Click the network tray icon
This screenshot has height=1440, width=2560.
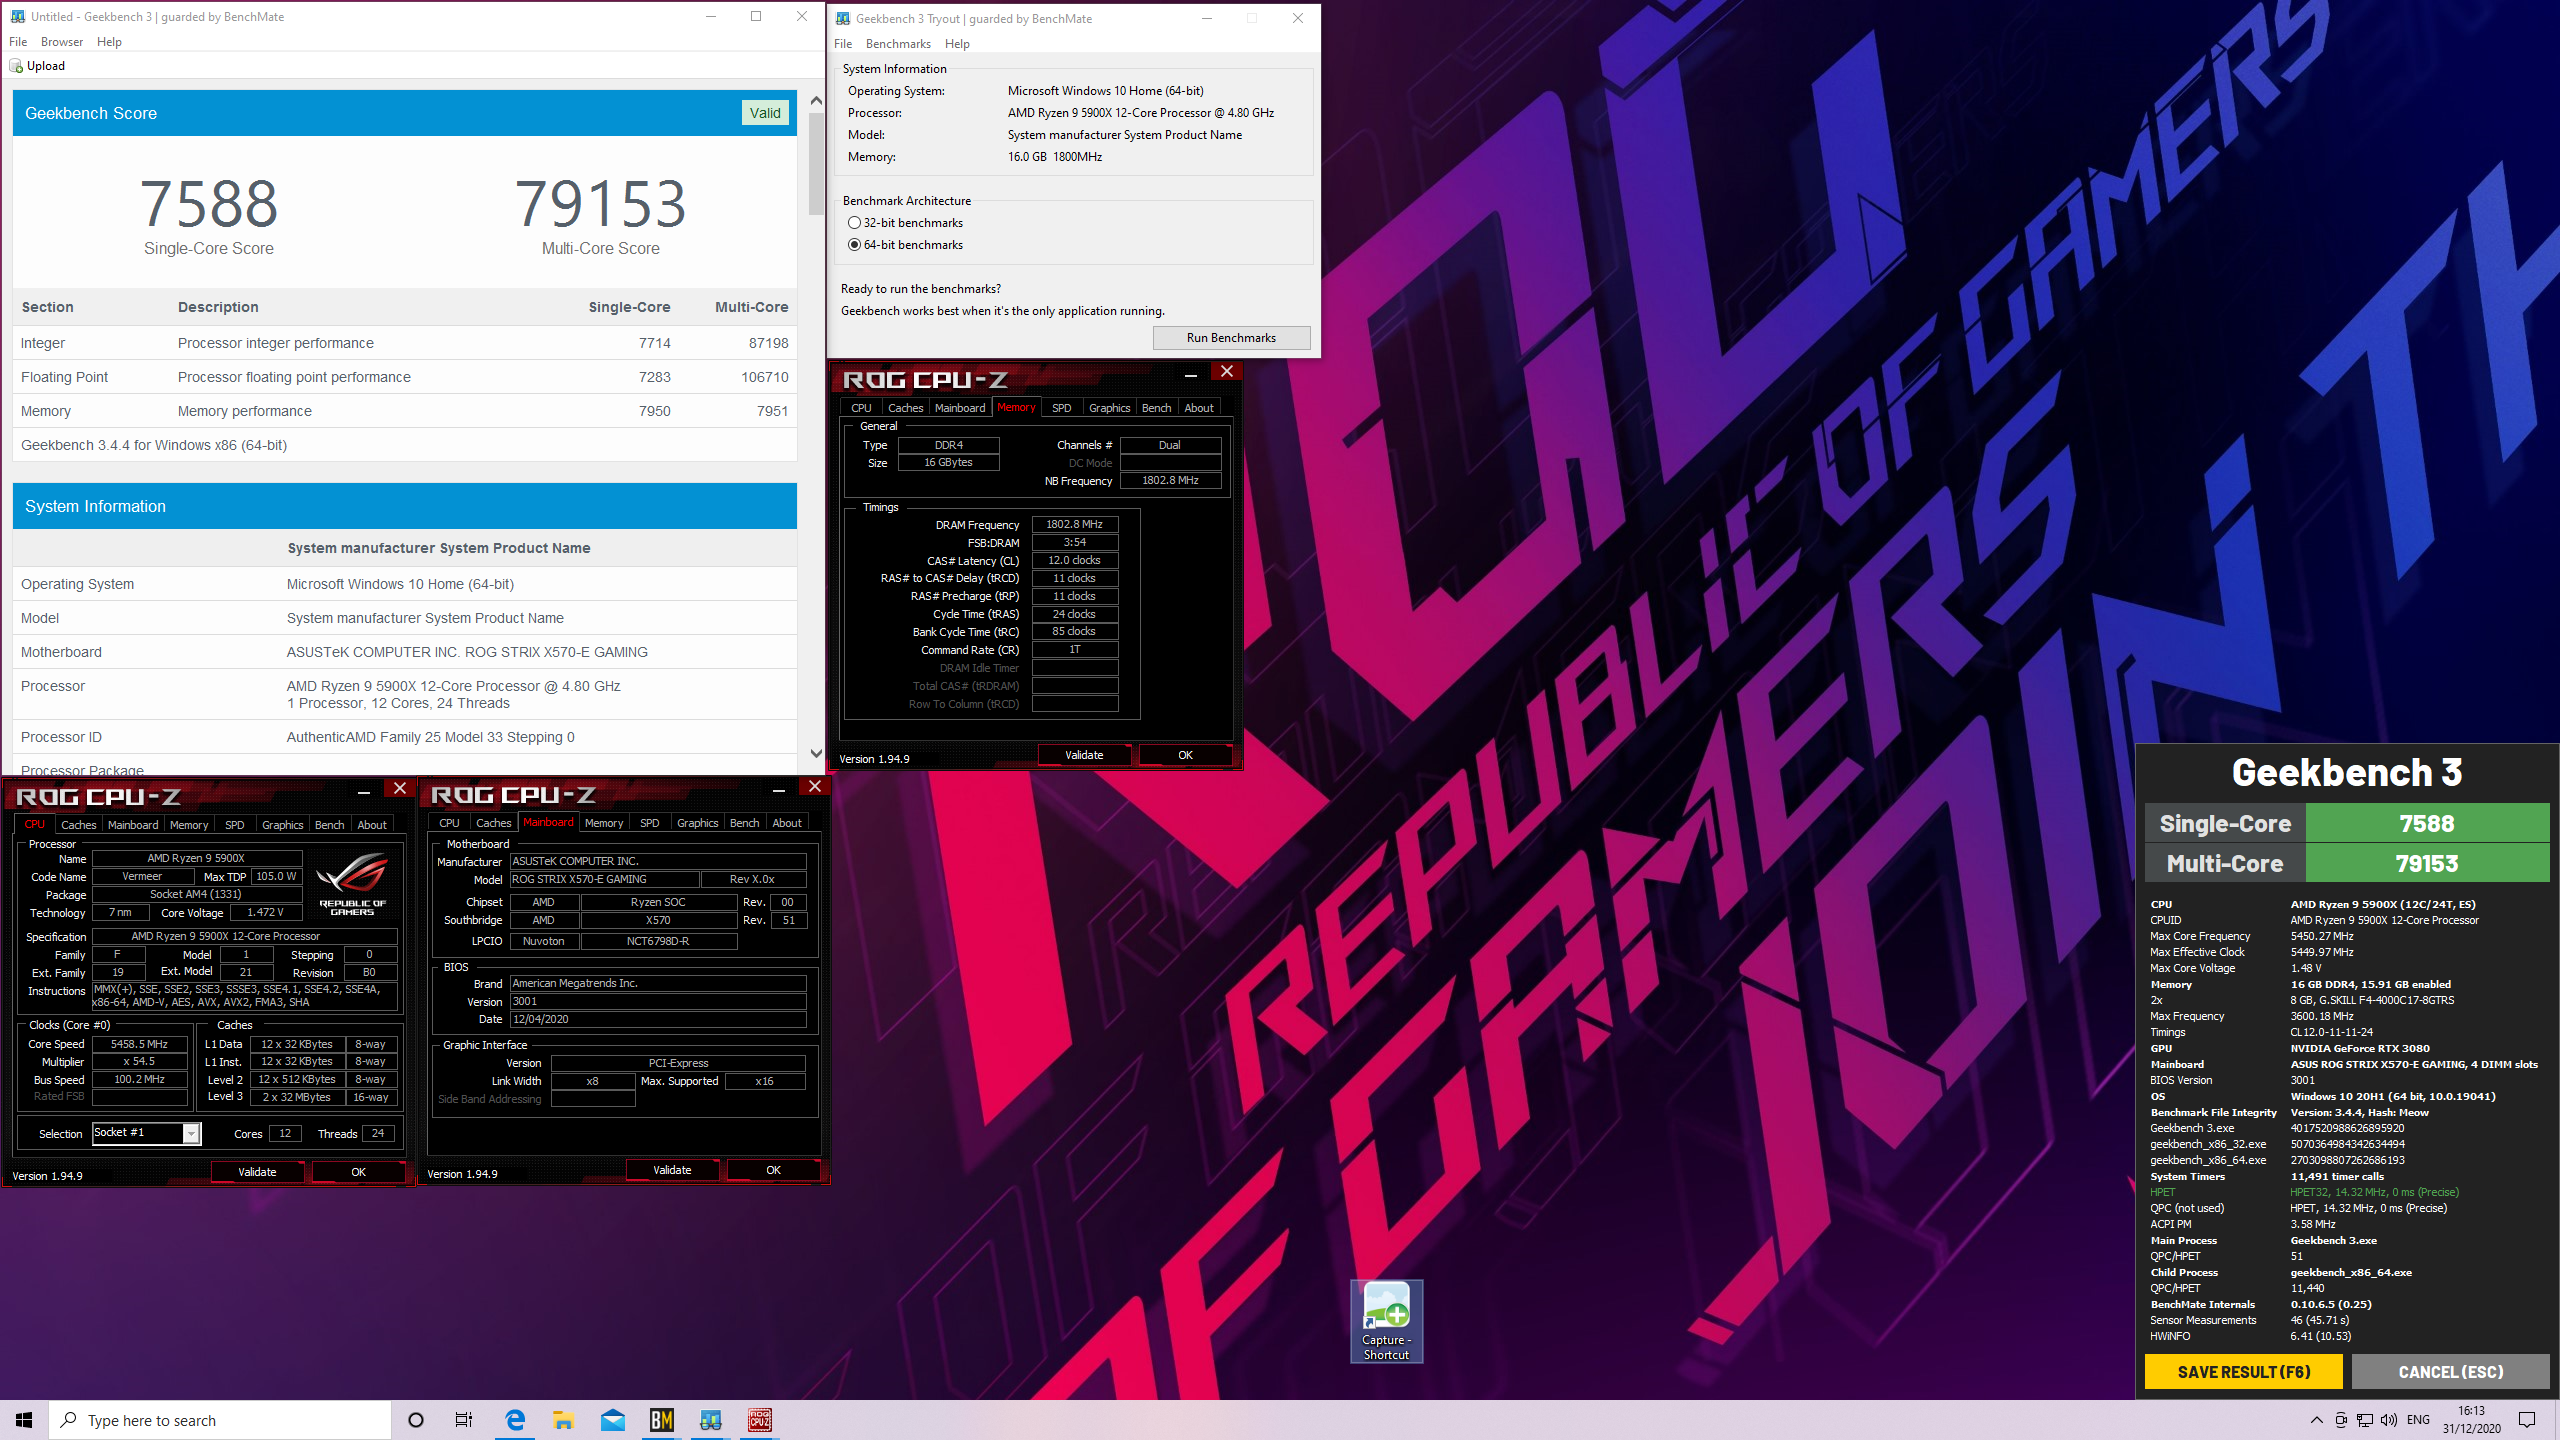pos(2365,1420)
